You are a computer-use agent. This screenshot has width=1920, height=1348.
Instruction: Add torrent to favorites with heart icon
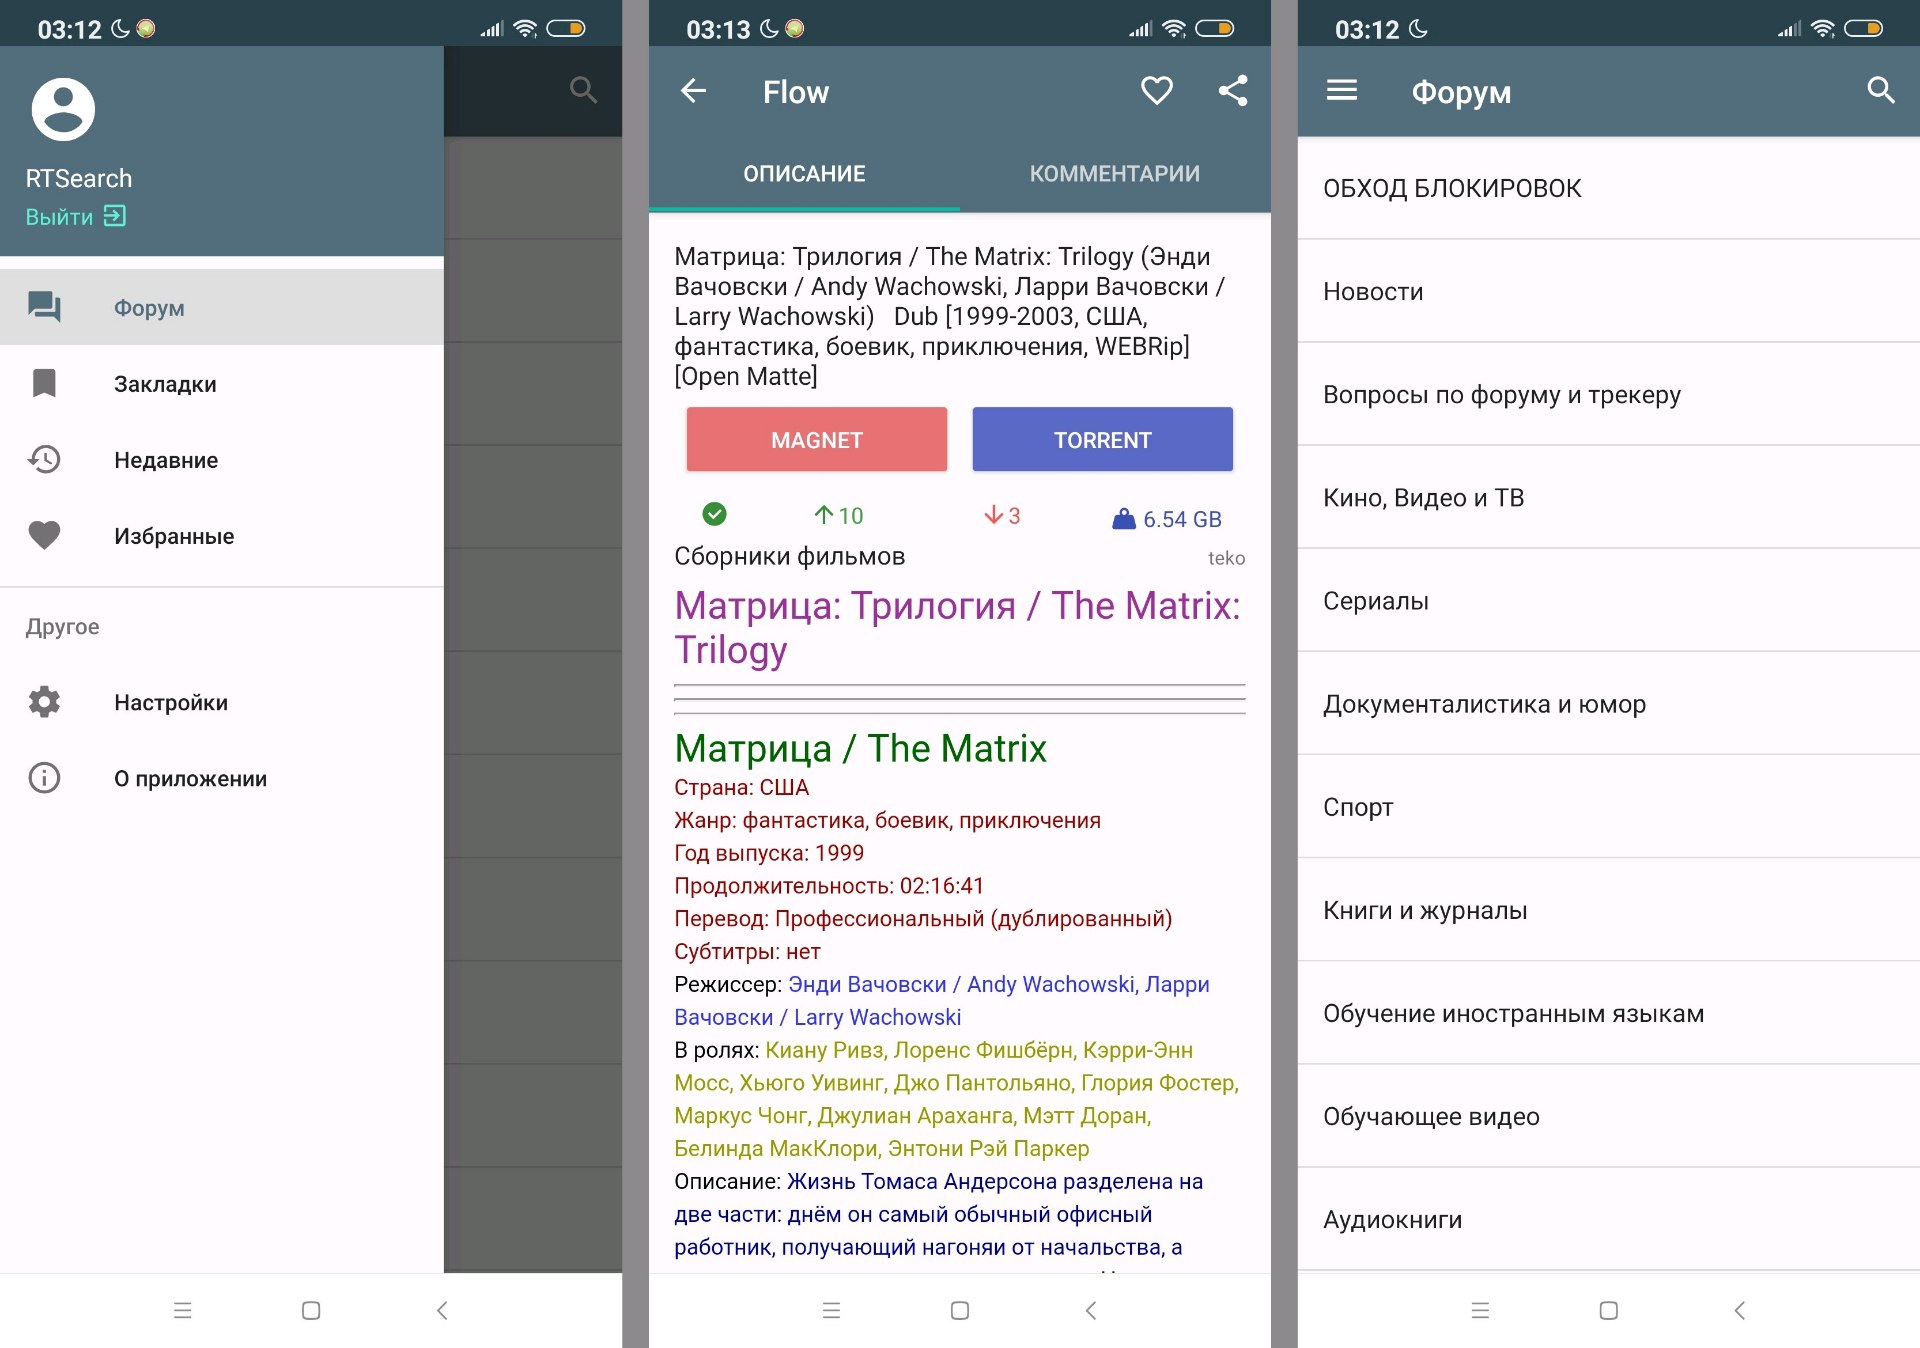pyautogui.click(x=1157, y=91)
